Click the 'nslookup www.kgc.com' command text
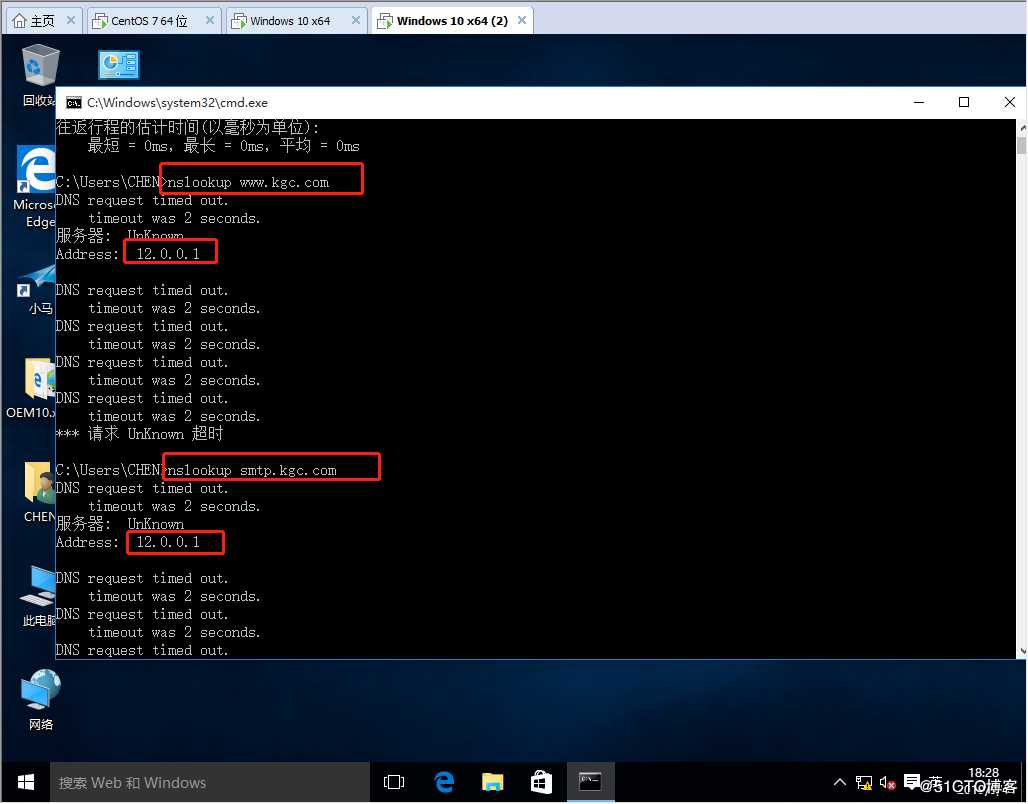Viewport: 1028px width, 804px height. pyautogui.click(x=248, y=183)
